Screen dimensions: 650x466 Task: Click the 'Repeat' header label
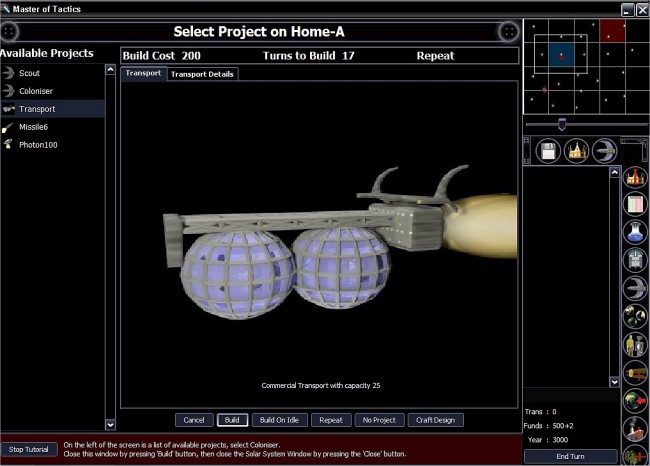[x=435, y=56]
